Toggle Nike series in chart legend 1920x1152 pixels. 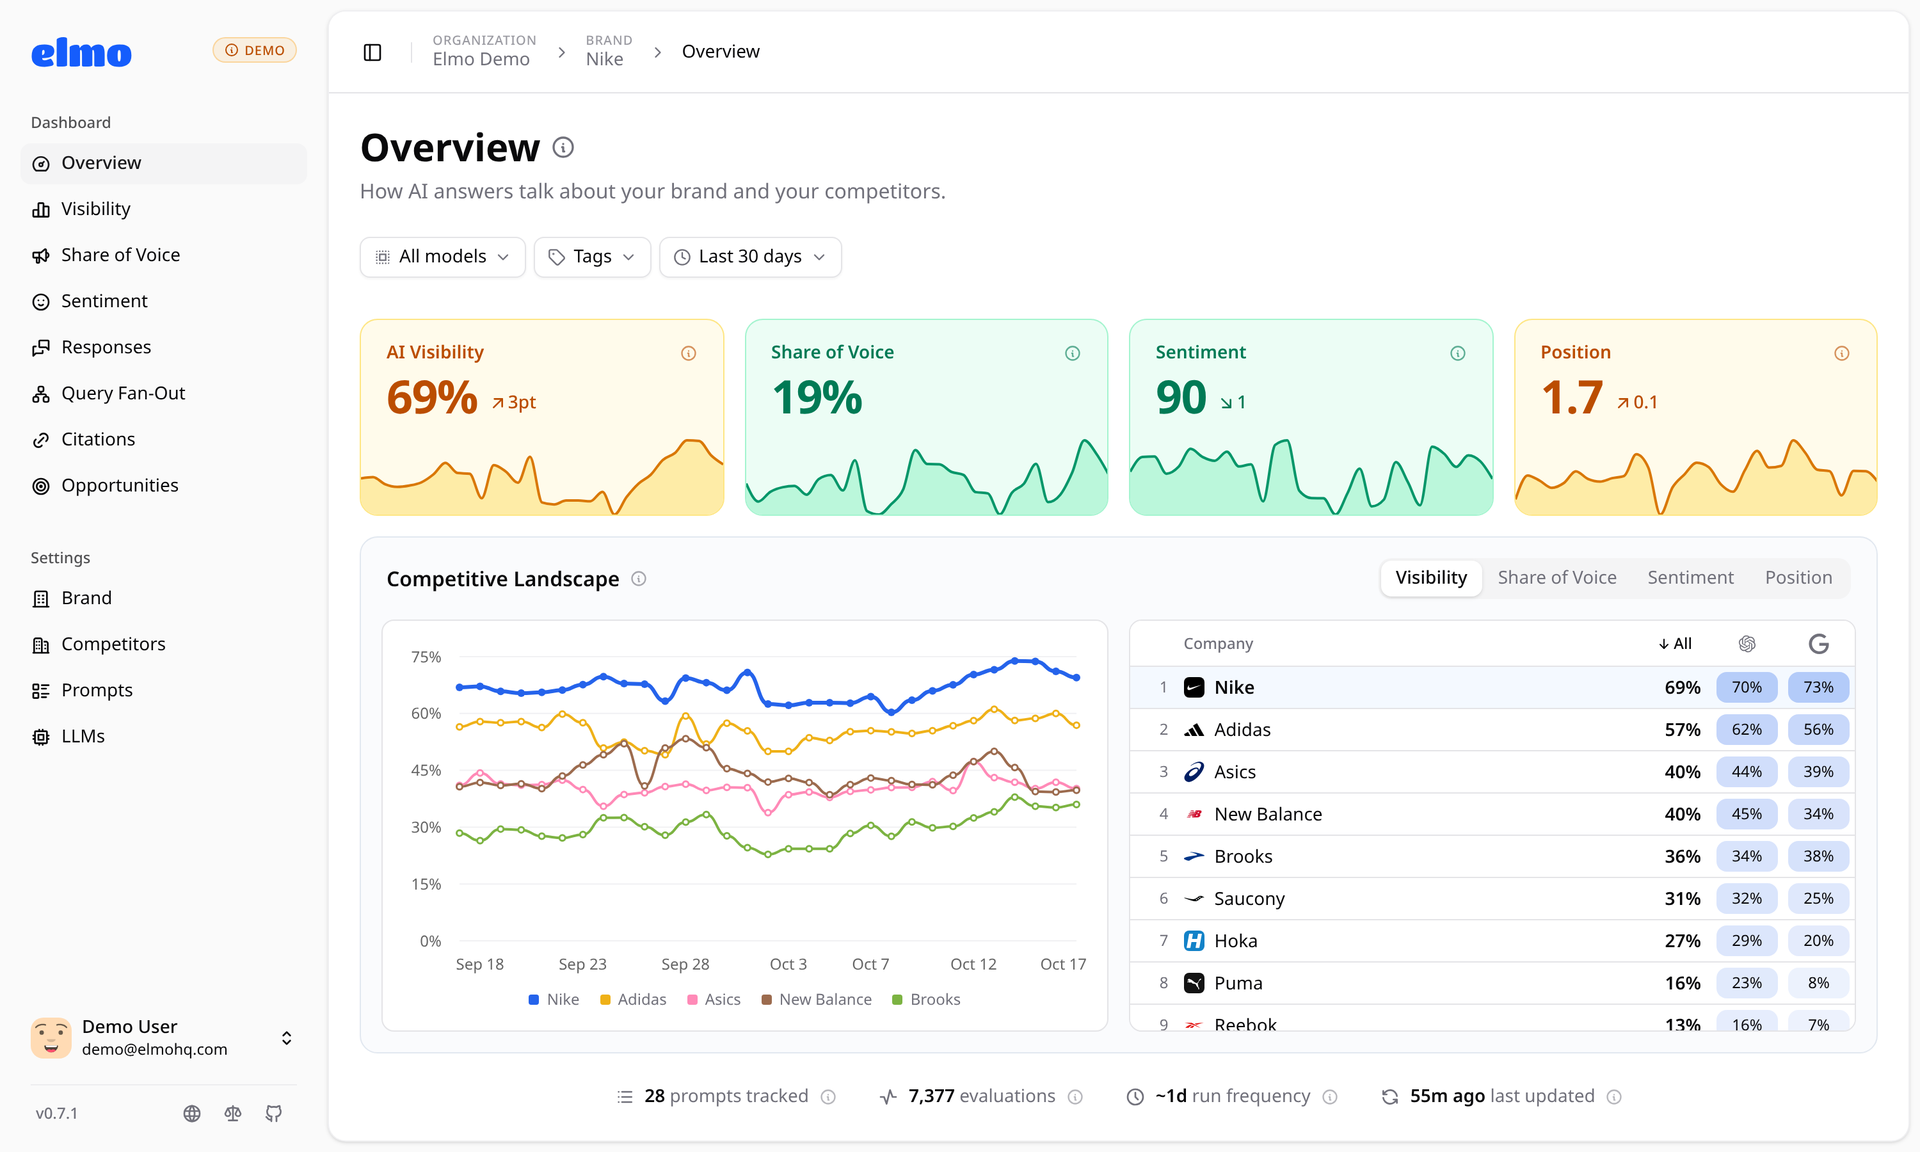click(x=554, y=999)
